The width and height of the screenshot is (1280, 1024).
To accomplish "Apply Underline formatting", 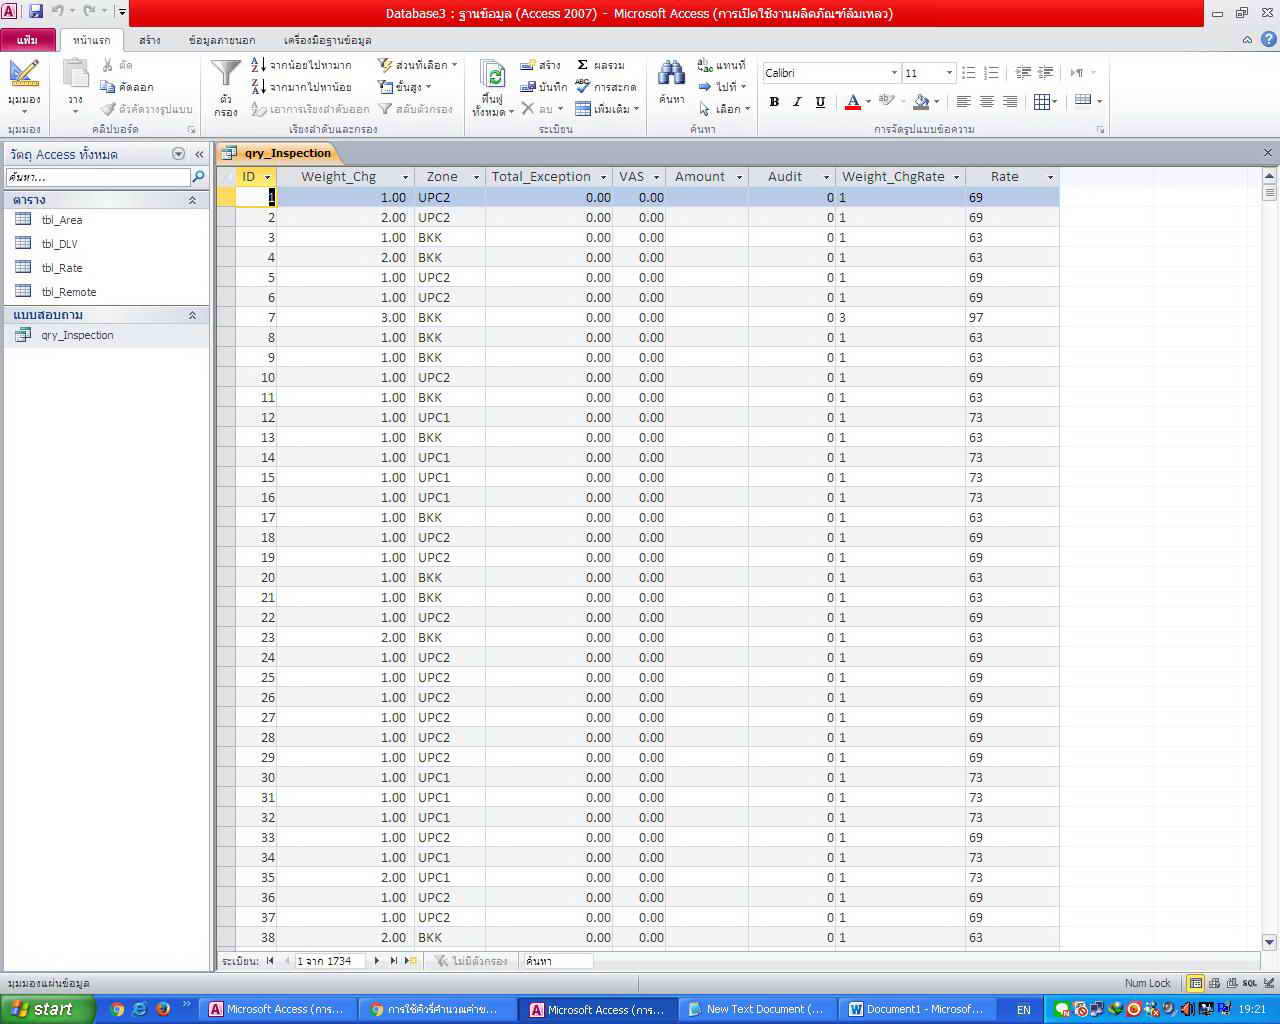I will 820,101.
